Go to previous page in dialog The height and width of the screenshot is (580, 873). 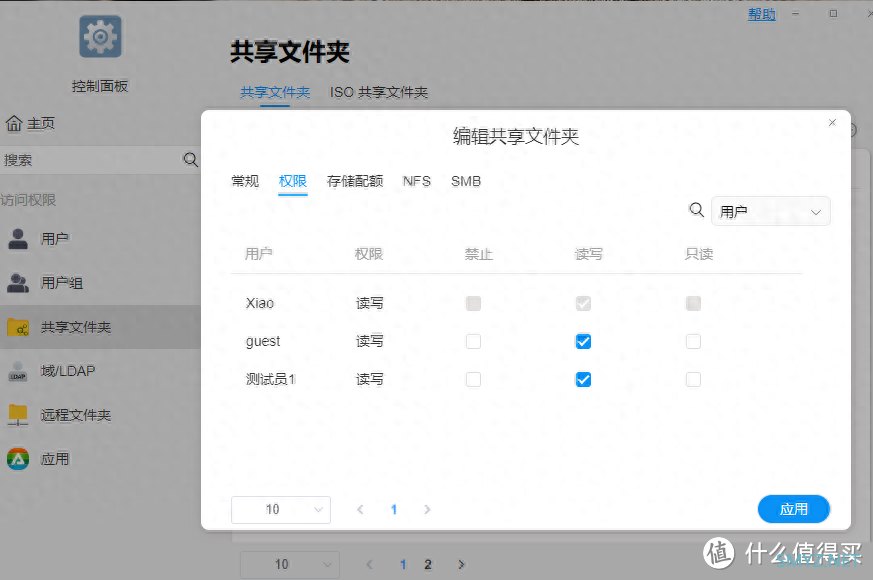point(360,509)
